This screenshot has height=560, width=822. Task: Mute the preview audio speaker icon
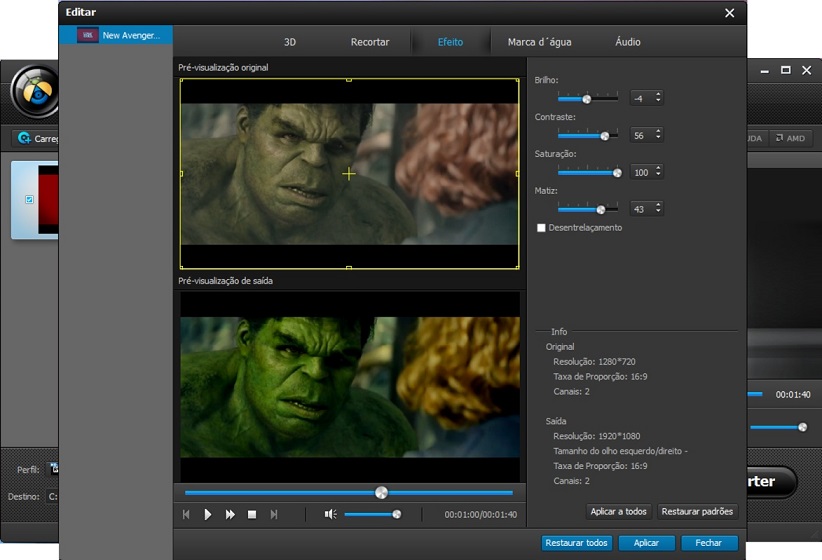click(330, 514)
